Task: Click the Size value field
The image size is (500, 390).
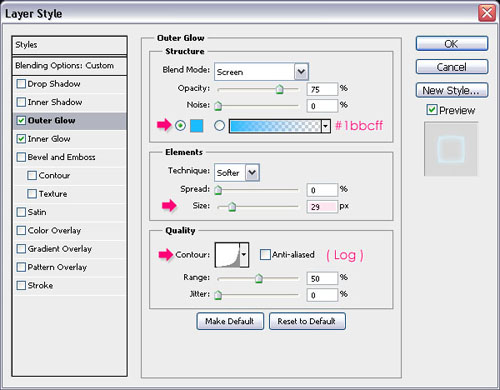Action: pyautogui.click(x=322, y=207)
